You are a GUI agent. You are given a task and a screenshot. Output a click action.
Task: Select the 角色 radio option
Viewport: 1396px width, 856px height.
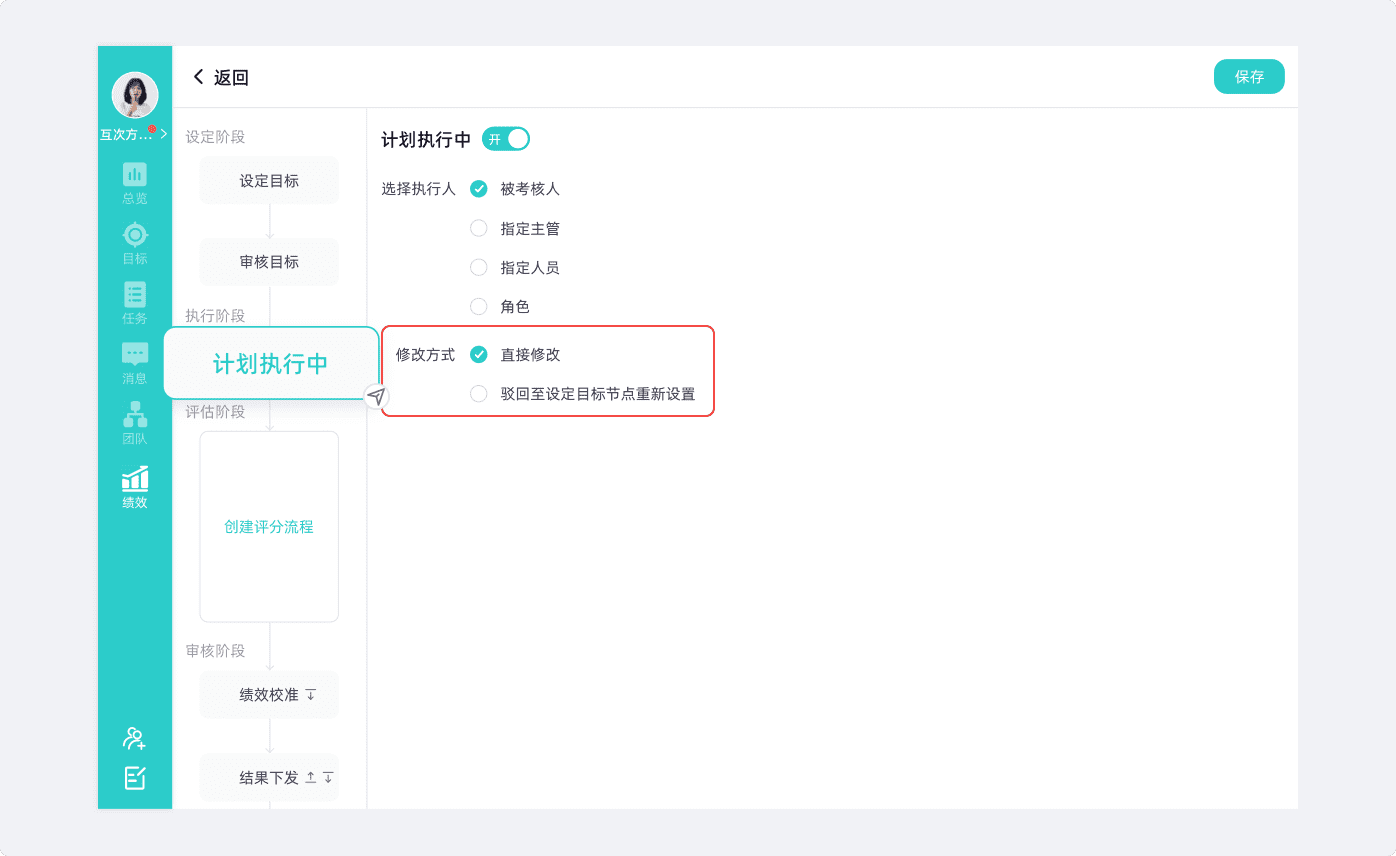click(479, 306)
